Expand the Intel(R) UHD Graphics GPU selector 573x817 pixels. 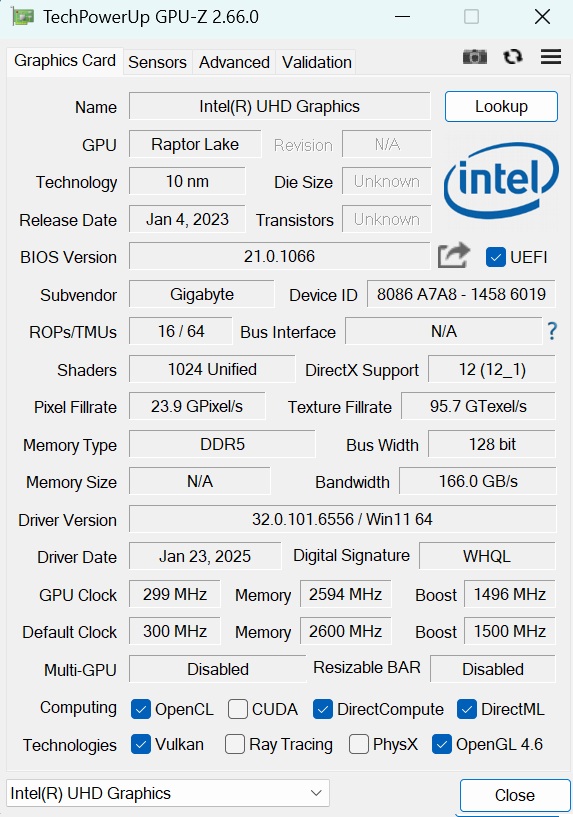[168, 793]
